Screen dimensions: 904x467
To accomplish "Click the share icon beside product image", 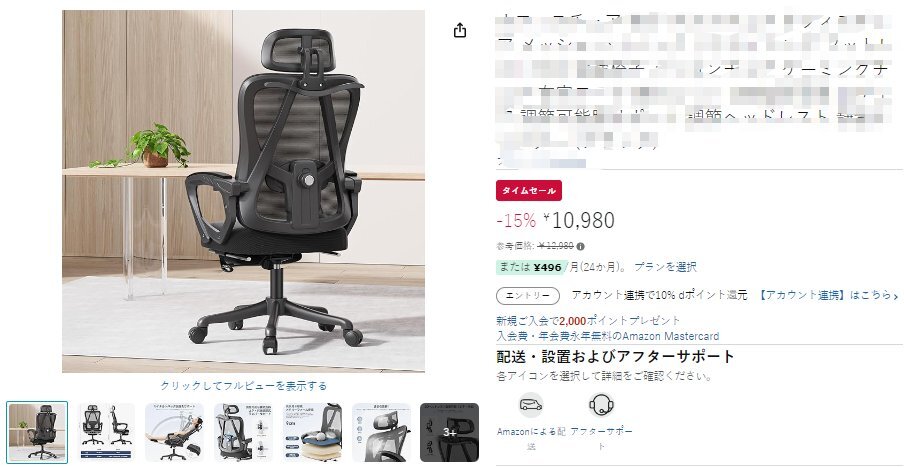I will 459,30.
